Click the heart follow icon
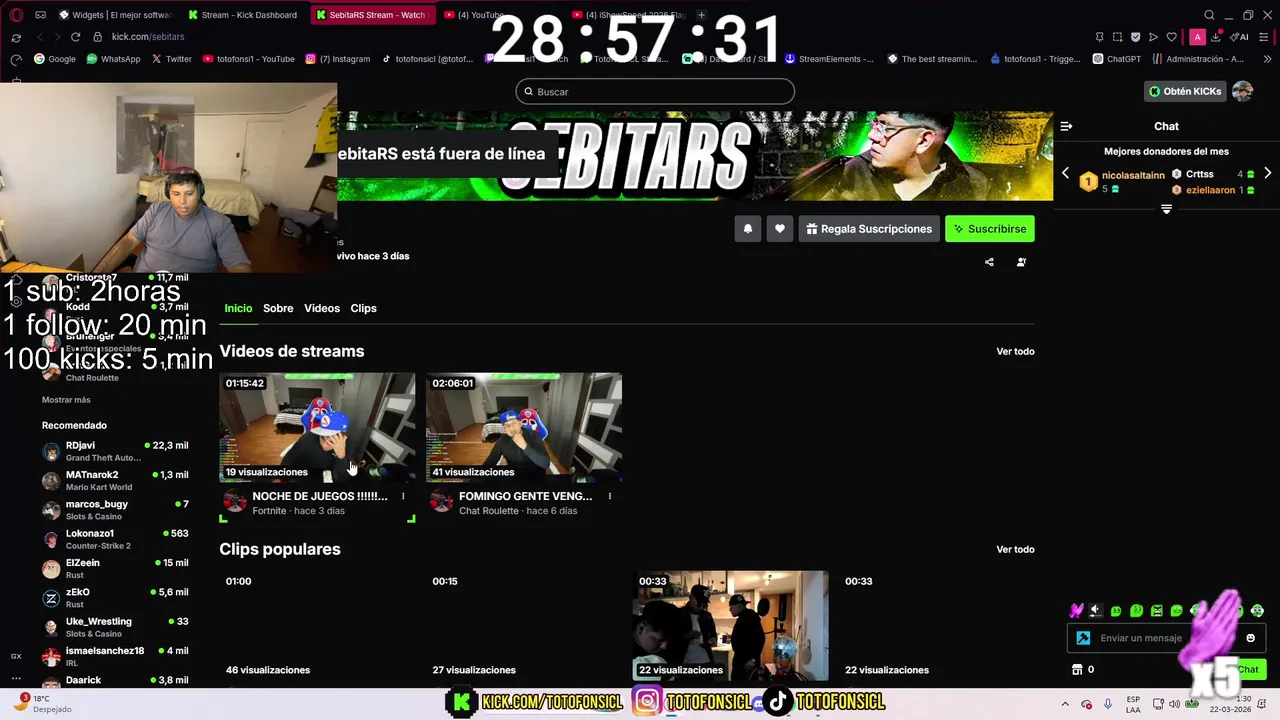Image resolution: width=1280 pixels, height=720 pixels. click(x=780, y=229)
